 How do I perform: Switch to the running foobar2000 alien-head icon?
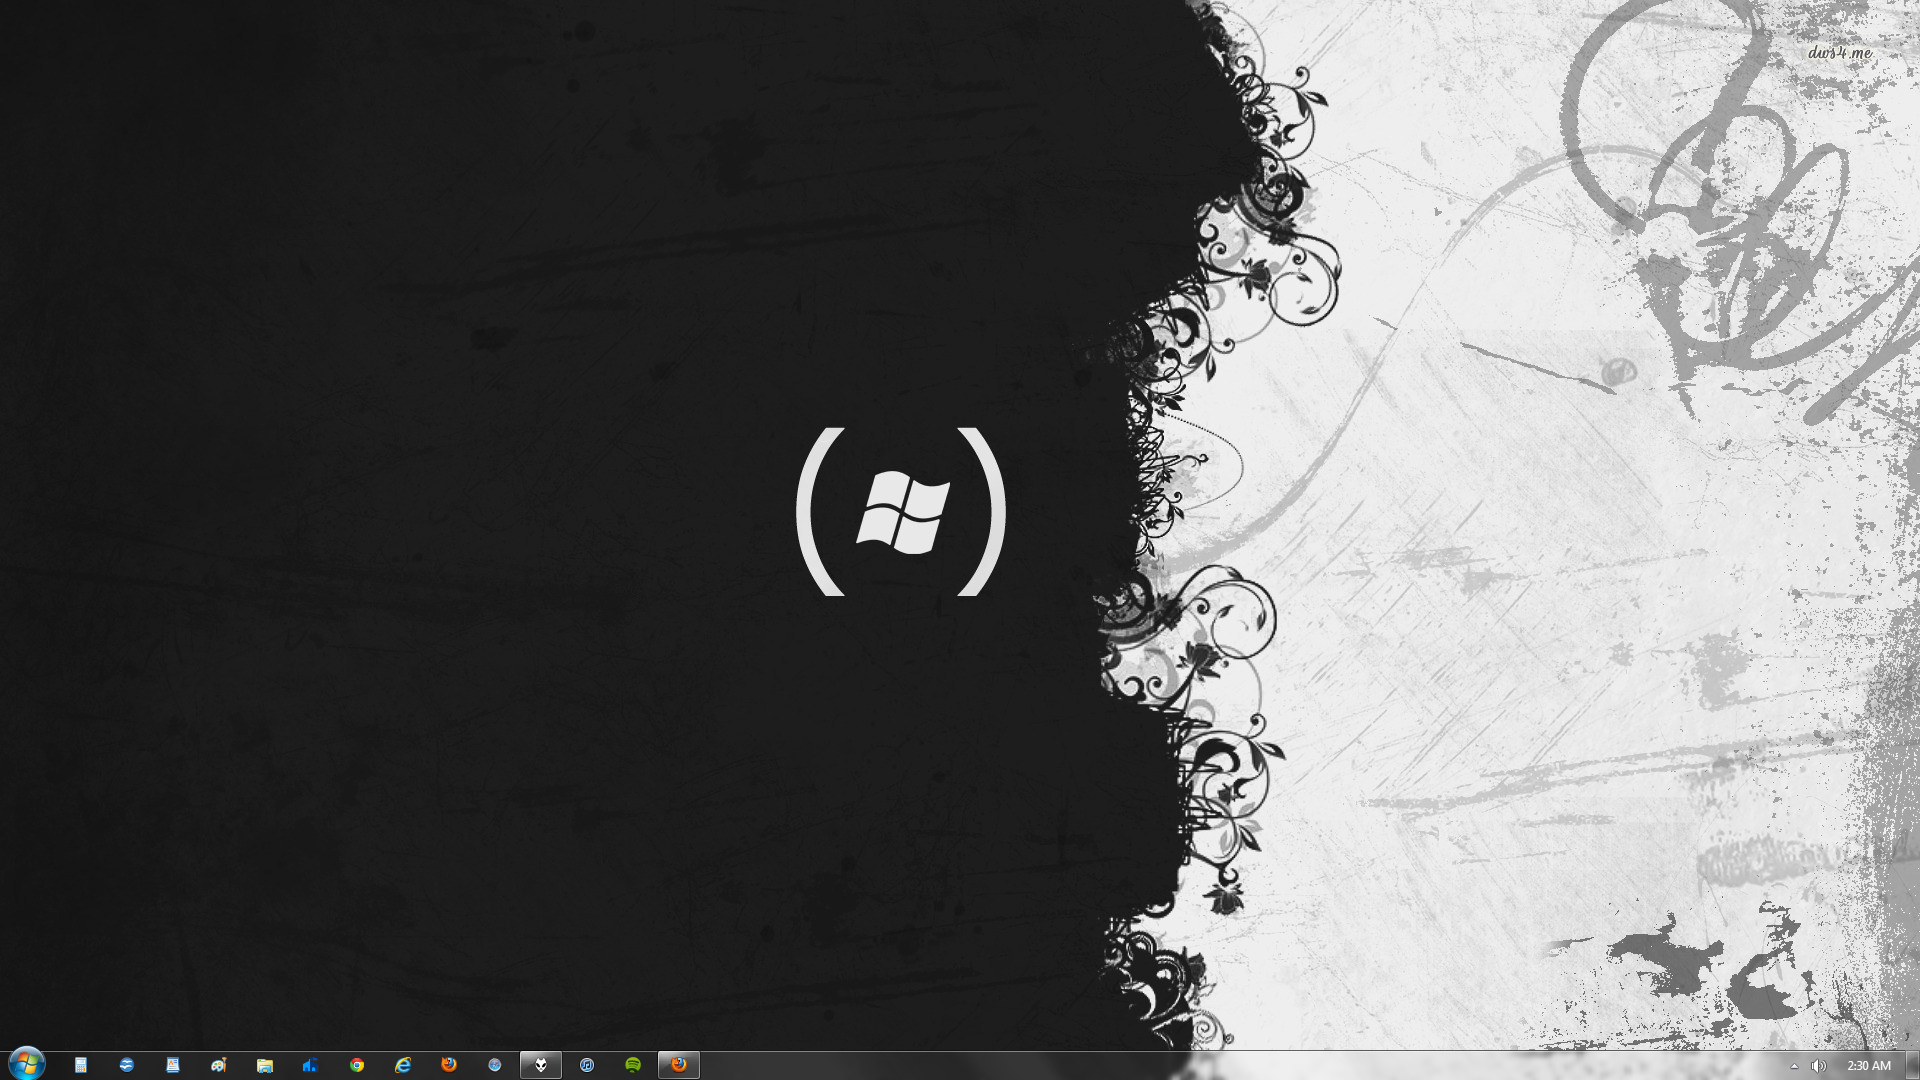(x=541, y=1065)
